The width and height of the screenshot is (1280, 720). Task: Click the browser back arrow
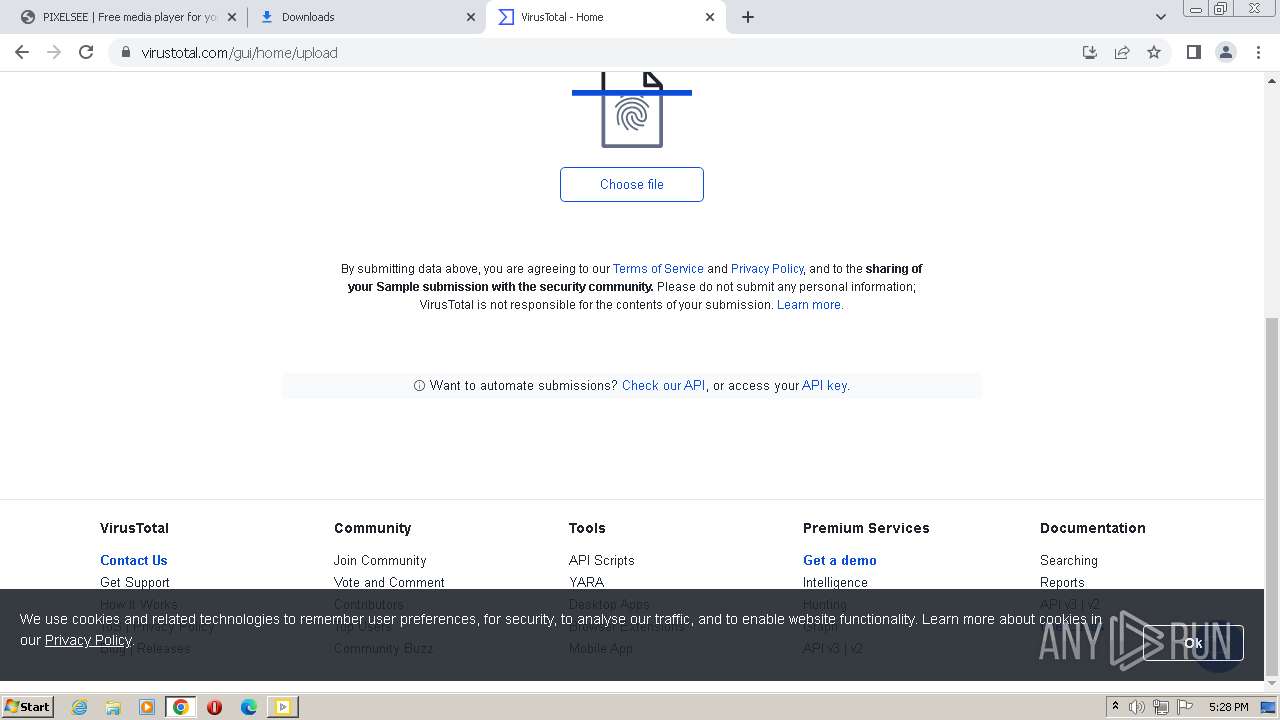[22, 52]
